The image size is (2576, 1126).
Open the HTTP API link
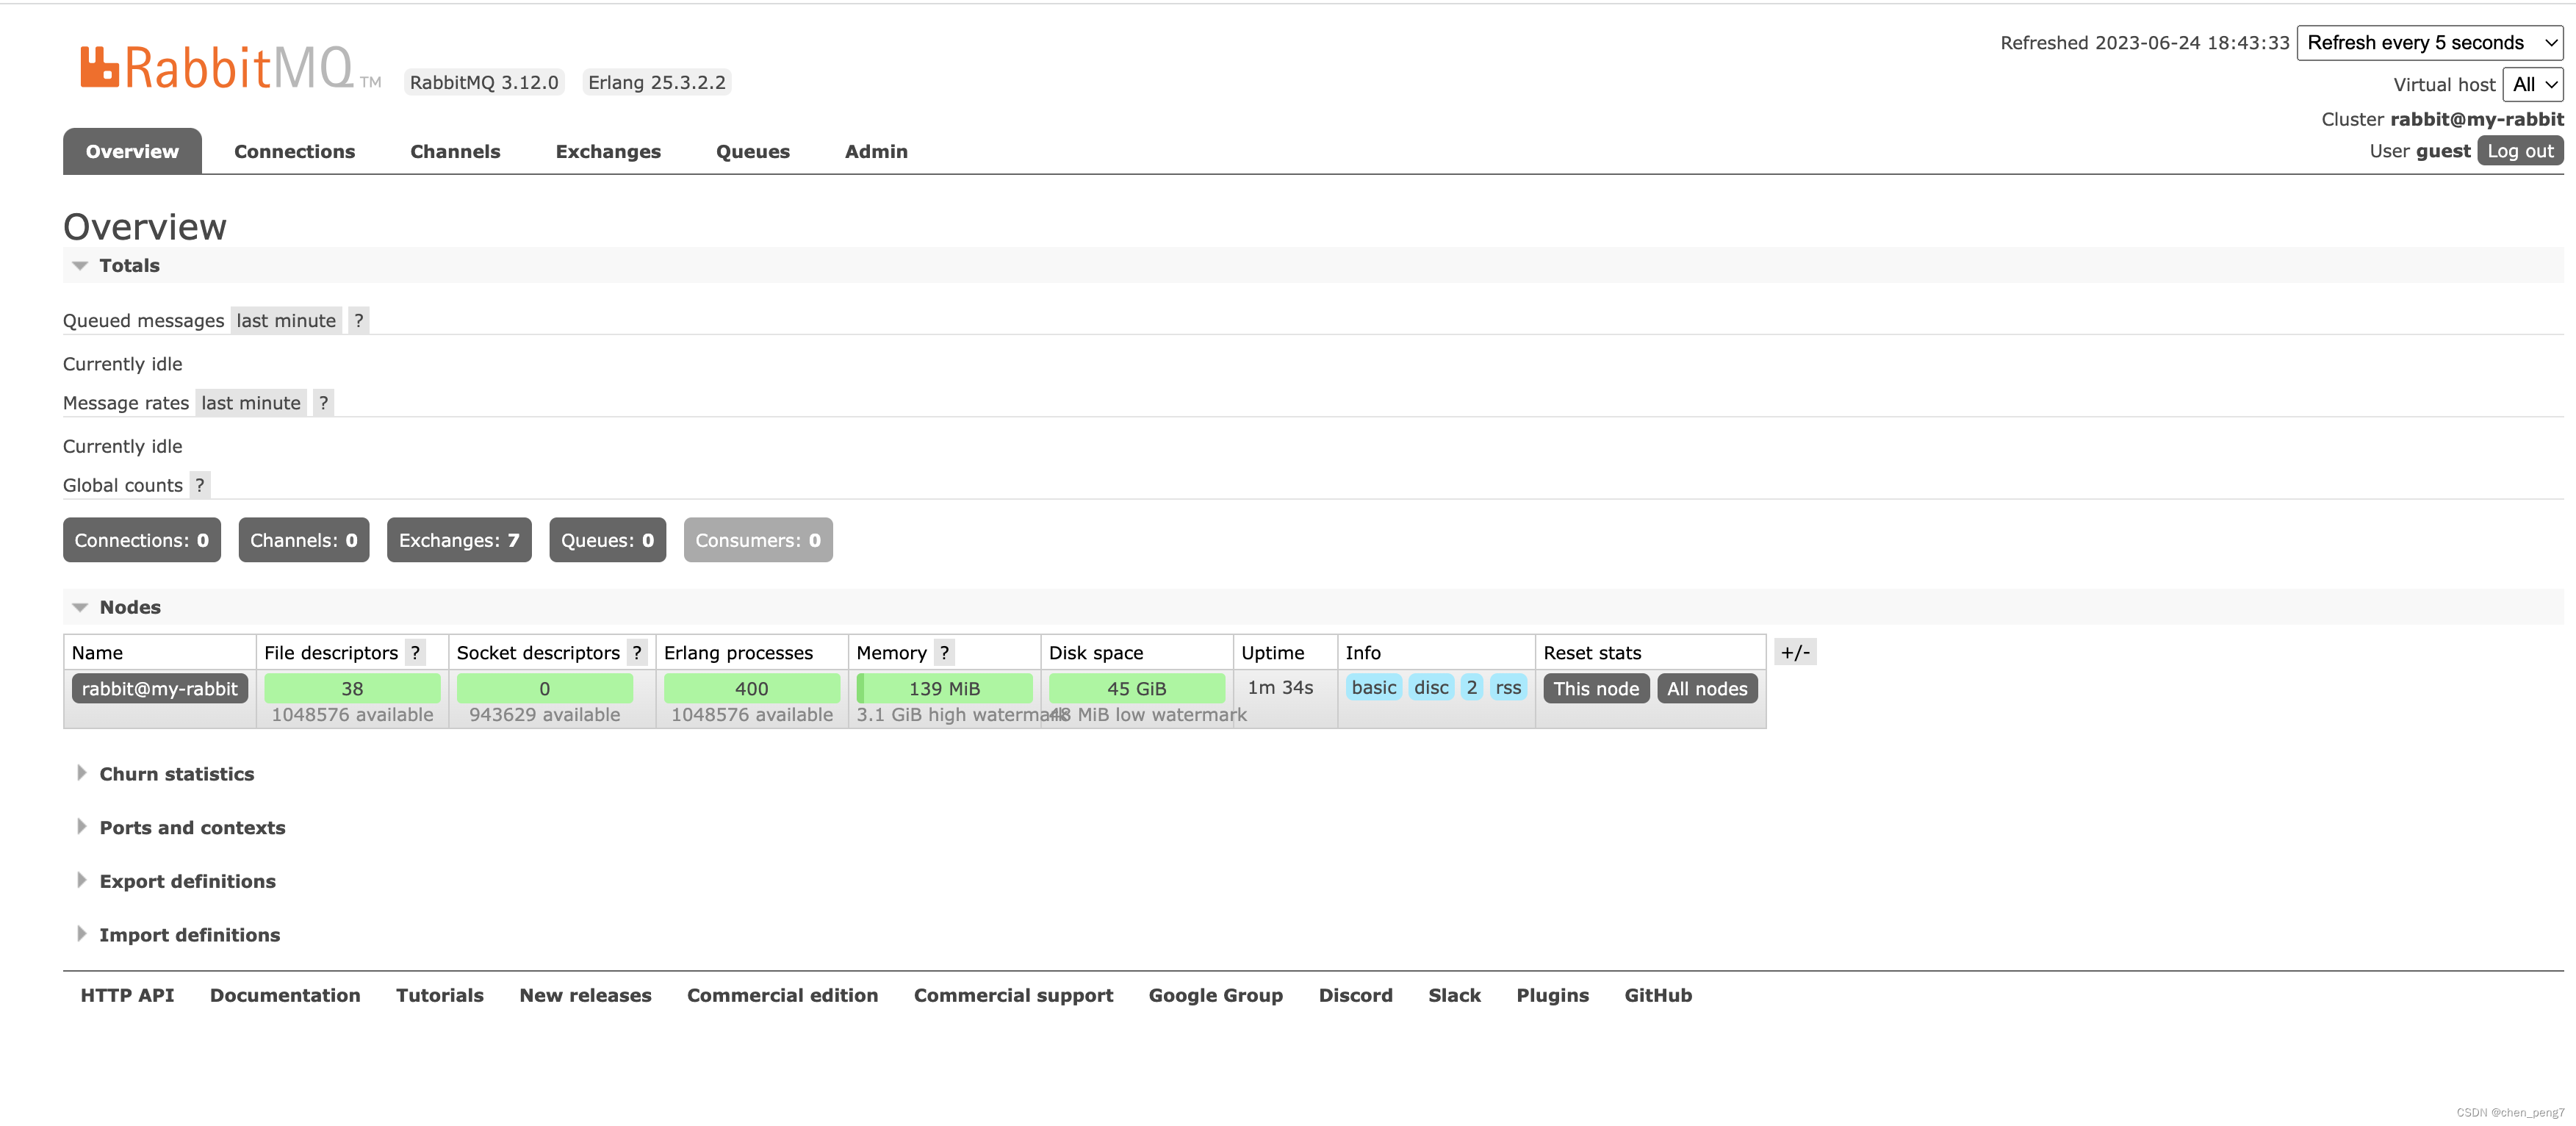[127, 996]
